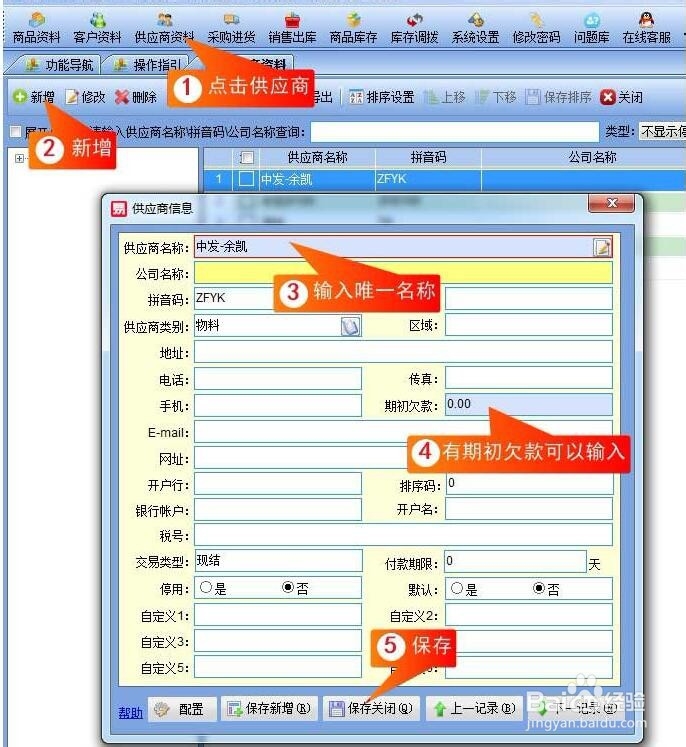Click 新增 add supplier toolbar button
The width and height of the screenshot is (686, 747).
[34, 97]
